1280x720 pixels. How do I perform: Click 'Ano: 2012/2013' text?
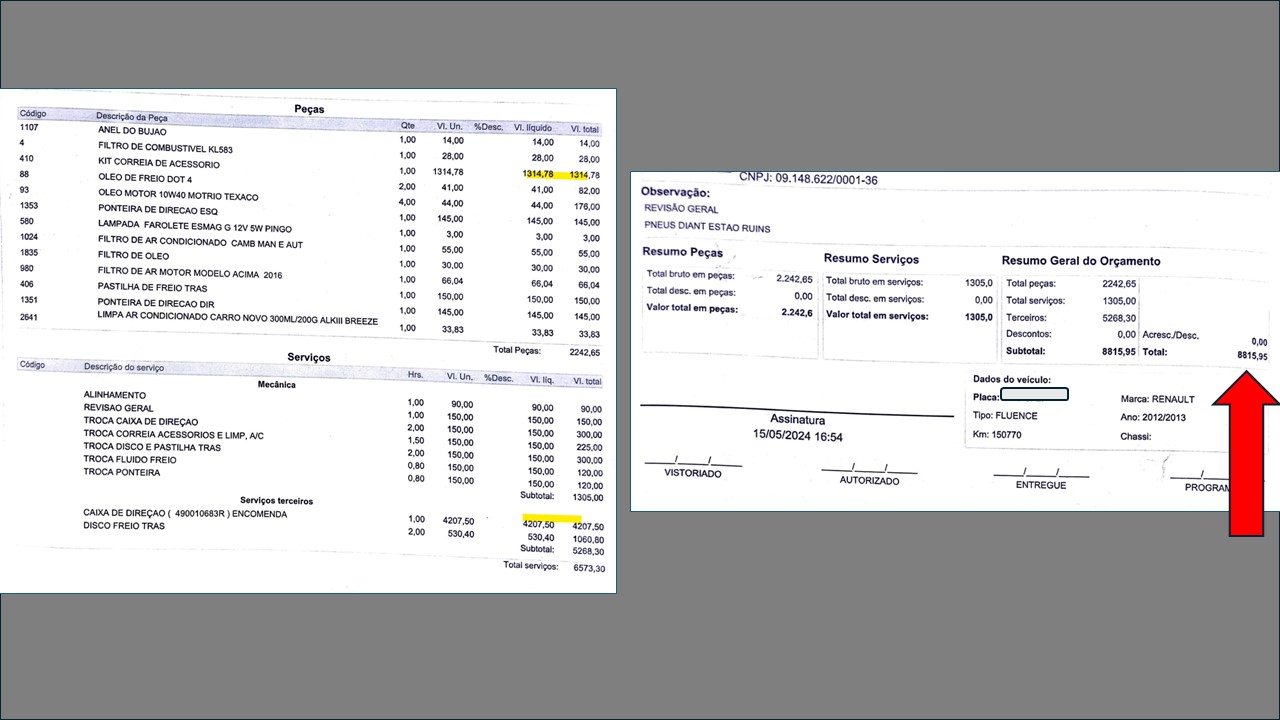tap(1153, 417)
